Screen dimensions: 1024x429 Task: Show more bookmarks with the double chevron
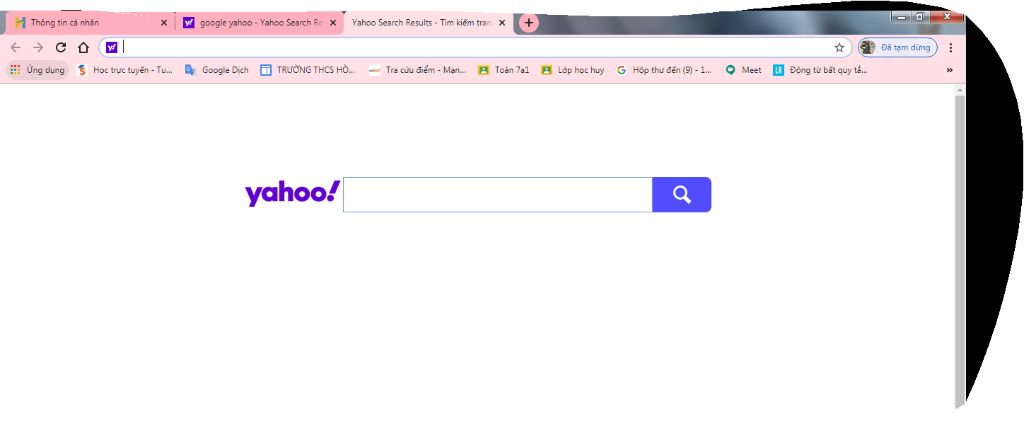[x=950, y=70]
